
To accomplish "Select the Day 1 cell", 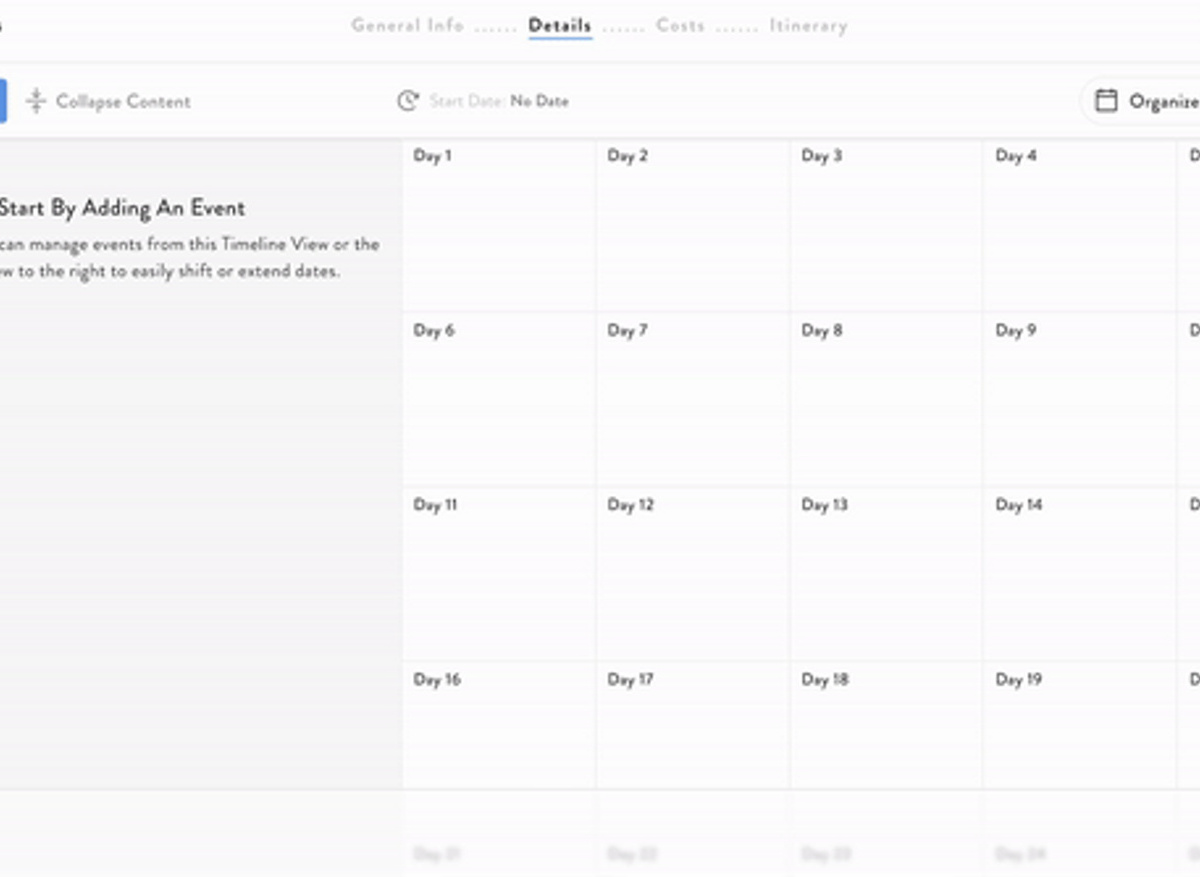I will click(x=498, y=225).
